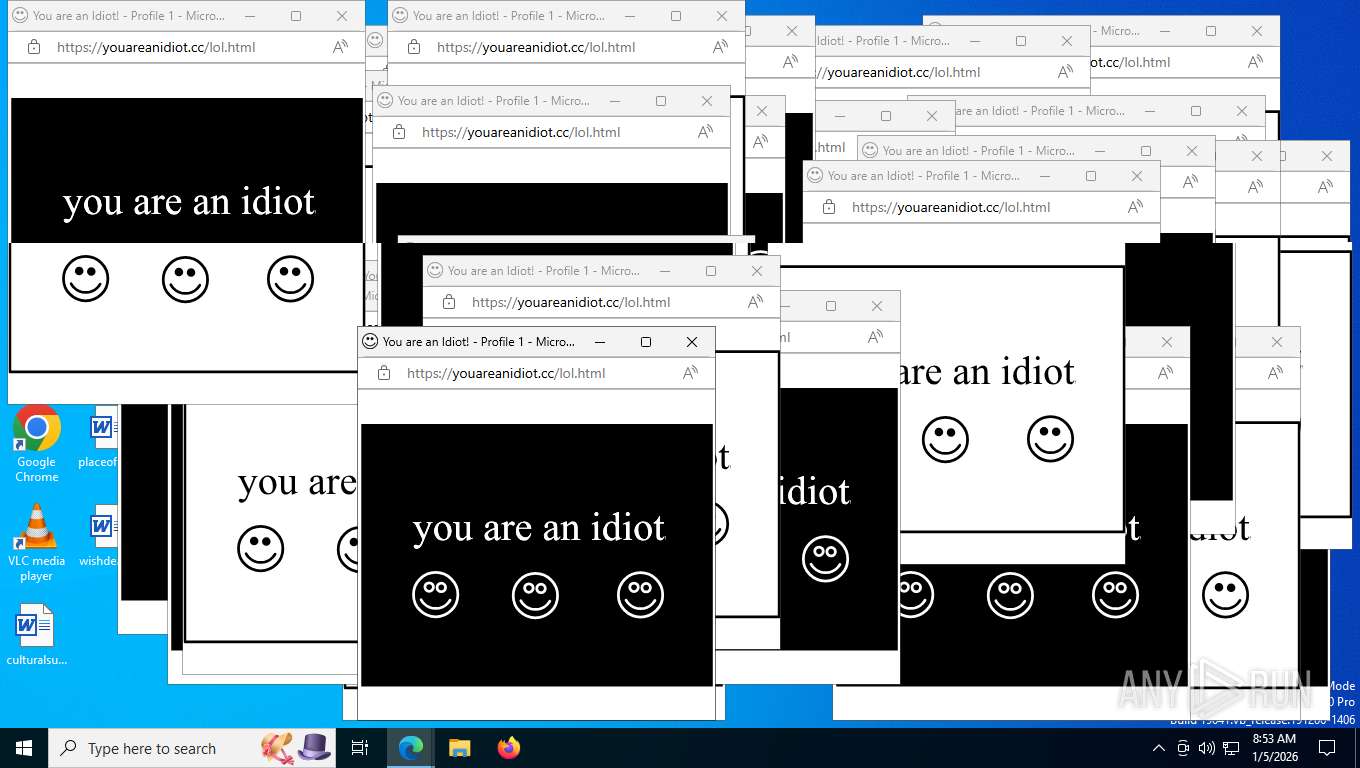The image size is (1360, 768).
Task: Open the Windows Start menu
Action: (x=24, y=748)
